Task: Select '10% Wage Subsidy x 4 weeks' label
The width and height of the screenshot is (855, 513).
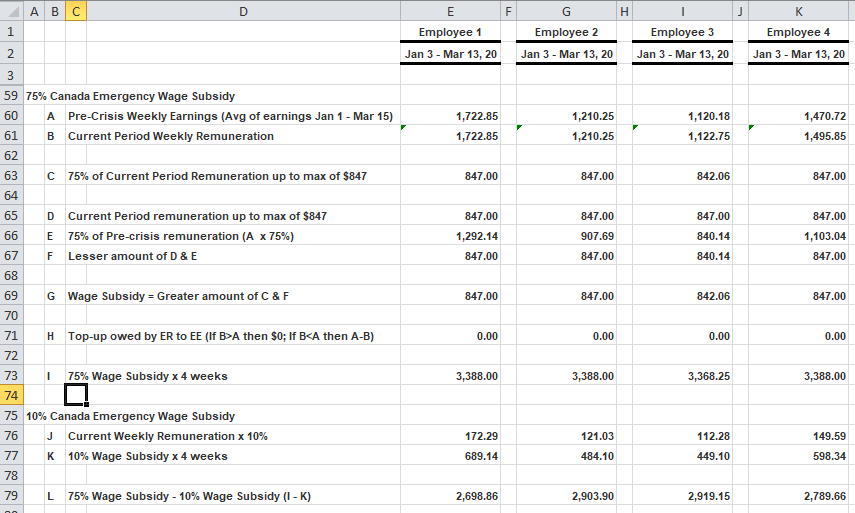Action: 147,456
